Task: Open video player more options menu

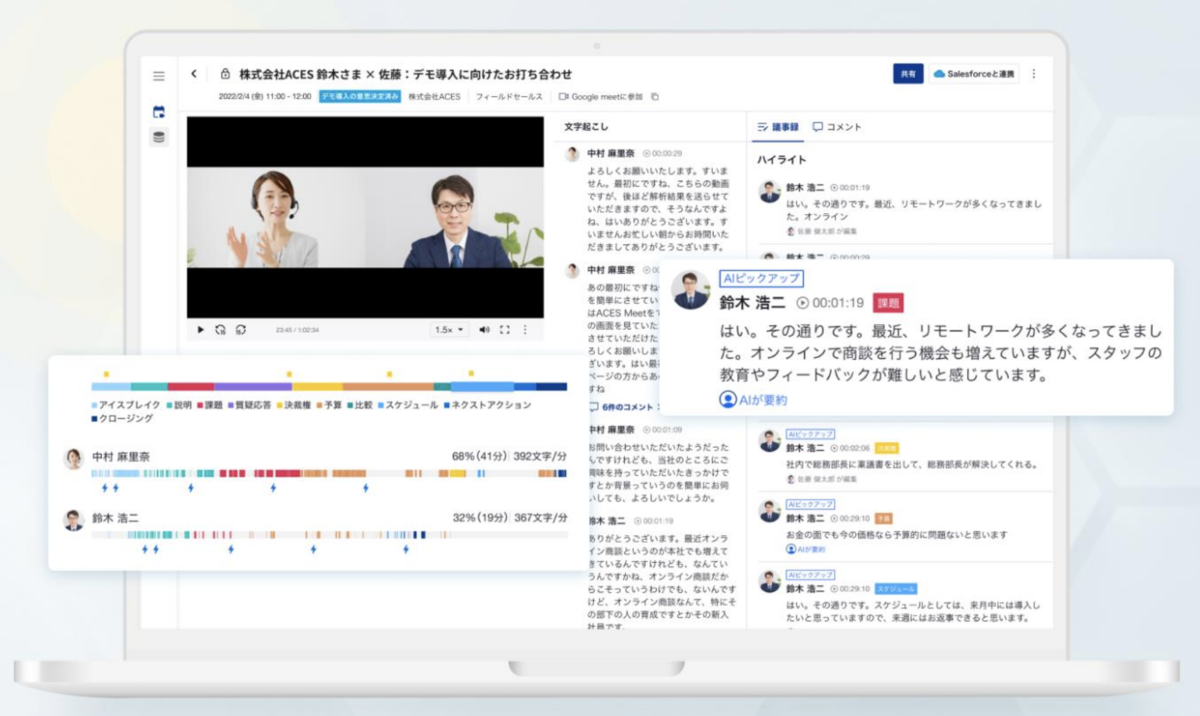Action: click(x=525, y=329)
